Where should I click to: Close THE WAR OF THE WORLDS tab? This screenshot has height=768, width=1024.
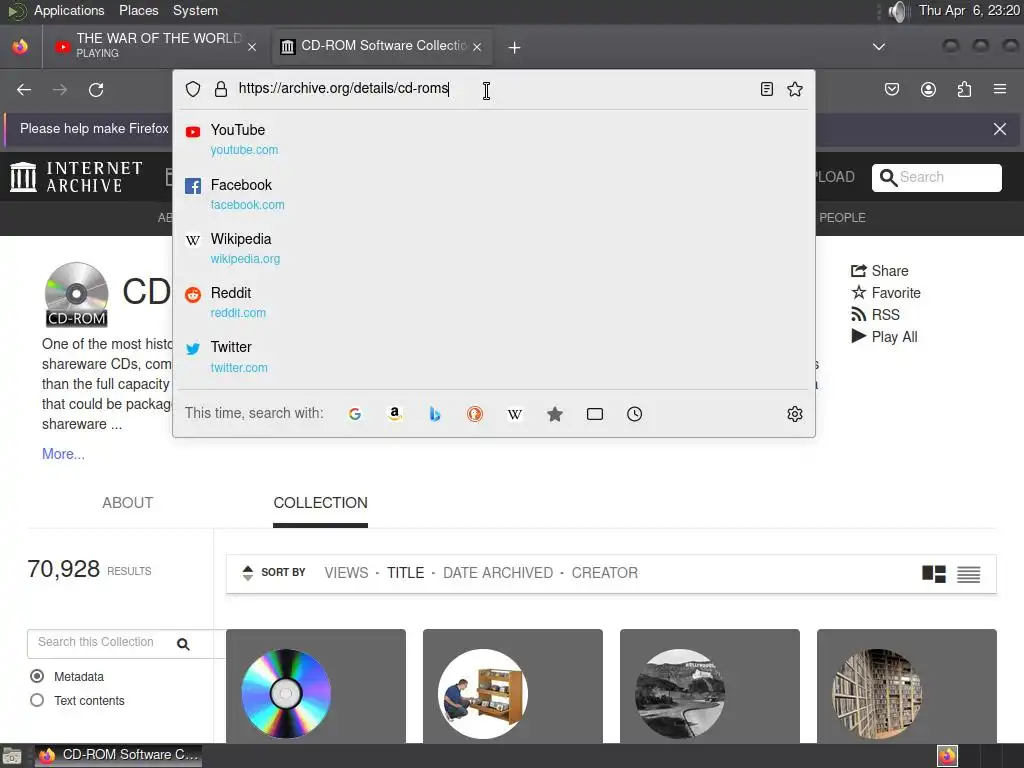click(x=252, y=47)
